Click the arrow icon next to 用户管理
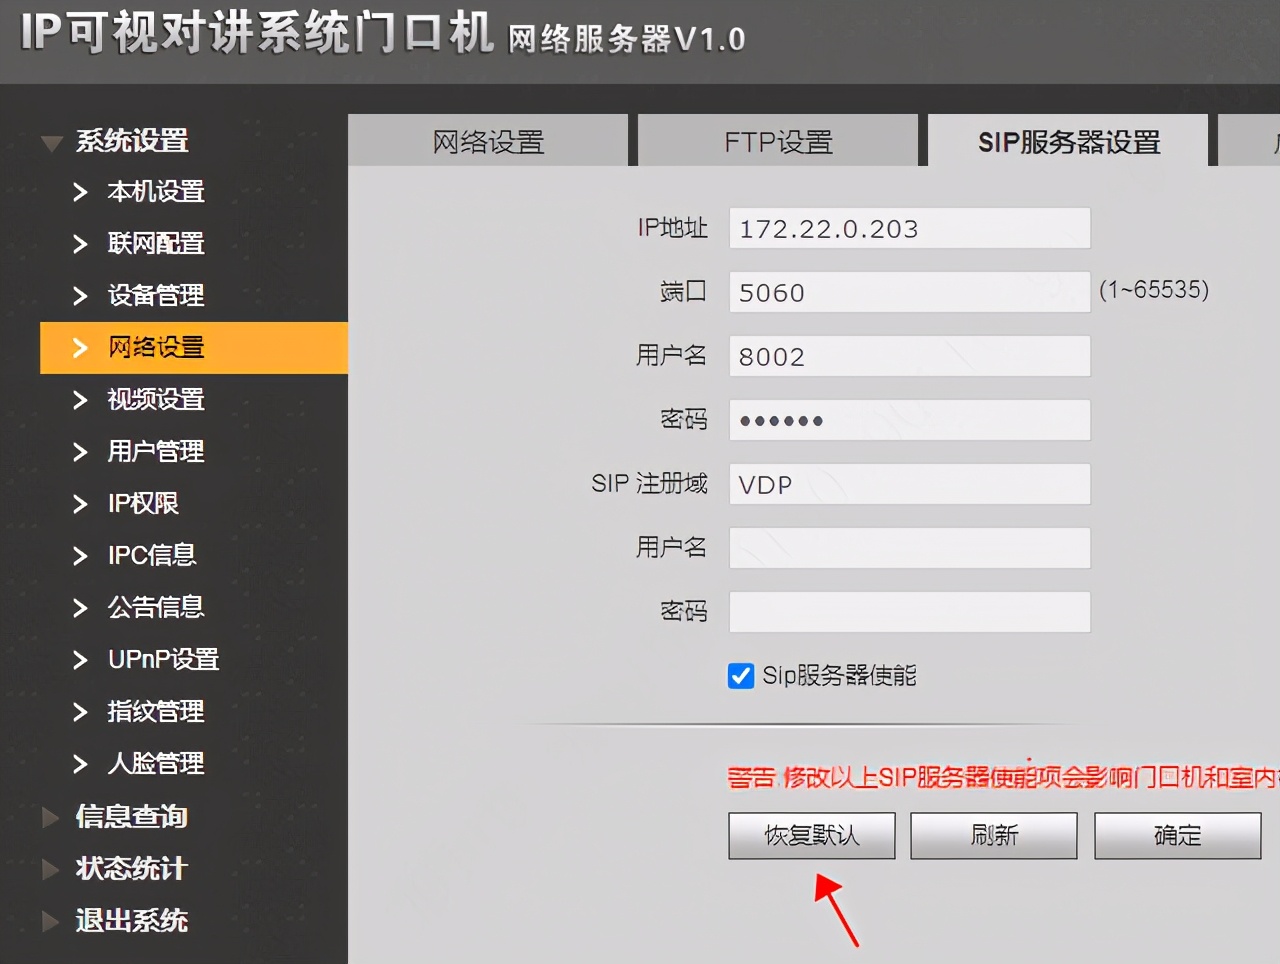The height and width of the screenshot is (964, 1280). pos(80,452)
